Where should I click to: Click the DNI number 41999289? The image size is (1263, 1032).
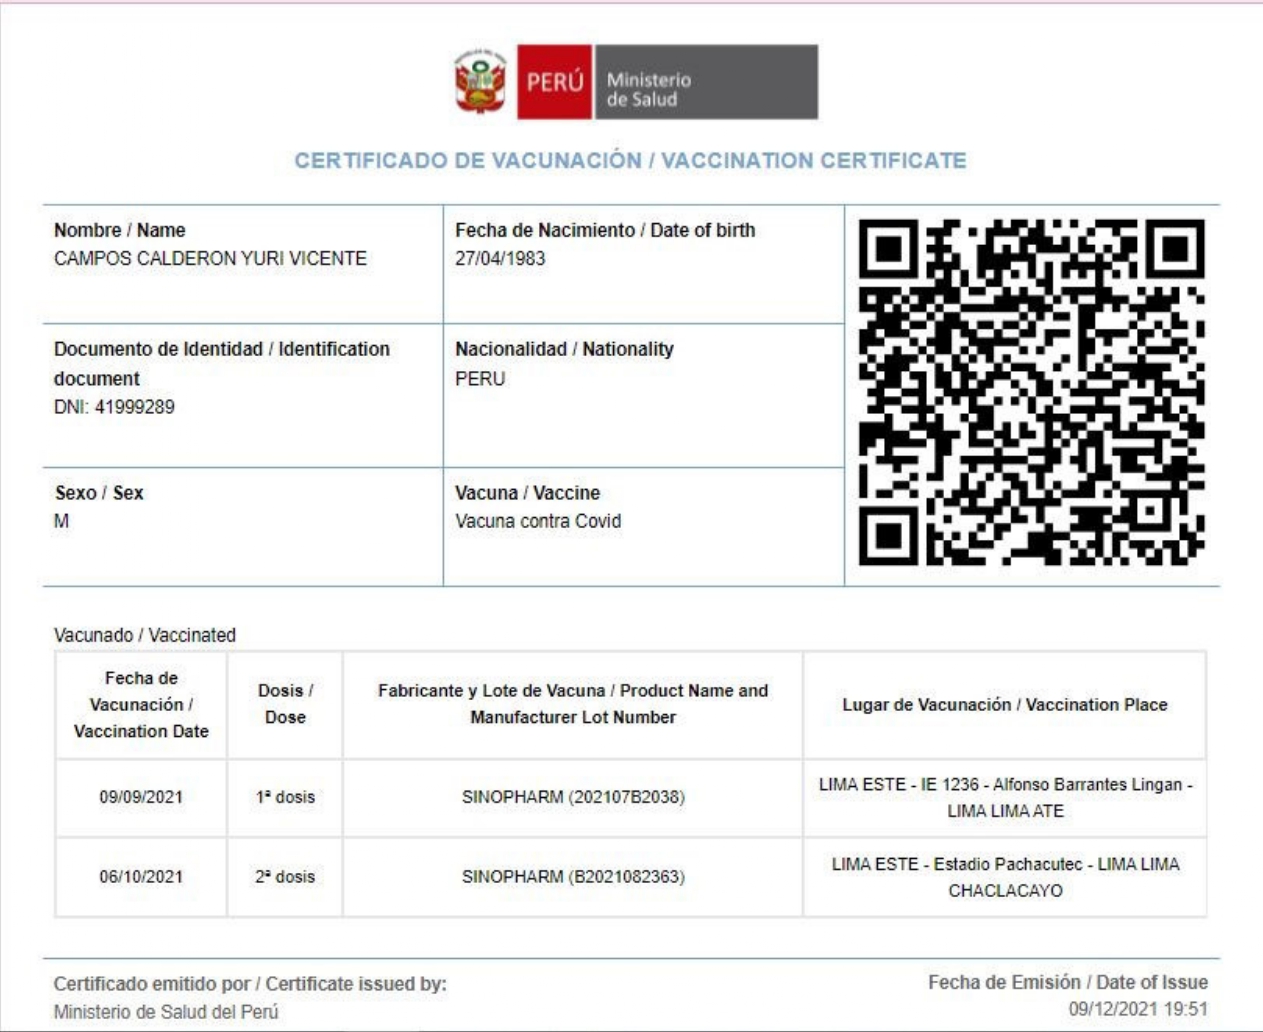click(x=134, y=407)
